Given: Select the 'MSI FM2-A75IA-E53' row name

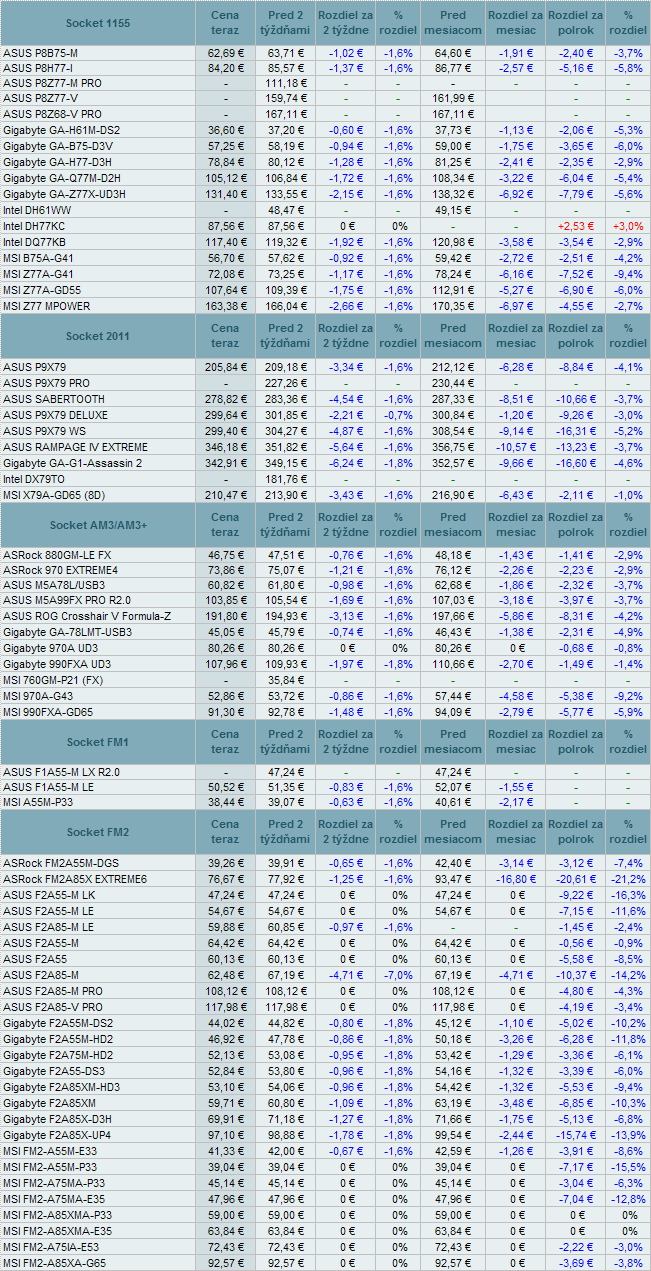Looking at the screenshot, I should [x=53, y=1247].
